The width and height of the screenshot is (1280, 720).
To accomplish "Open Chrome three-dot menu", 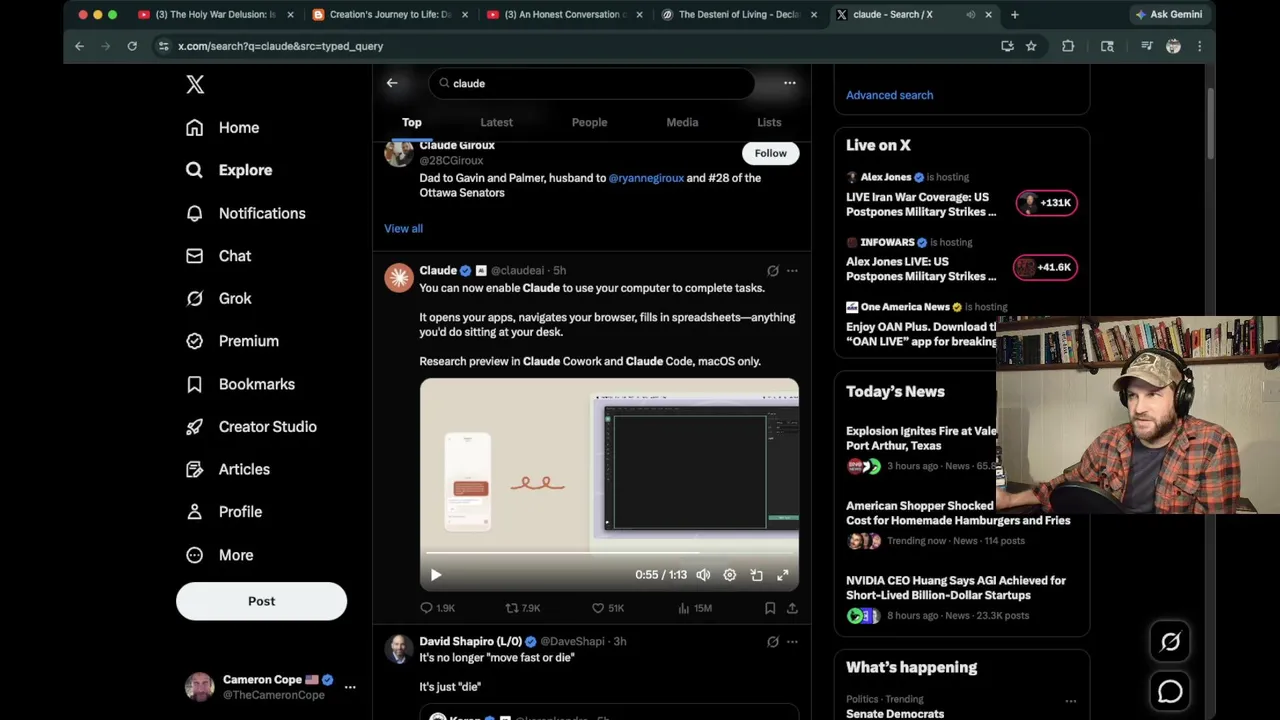I will tap(1199, 46).
